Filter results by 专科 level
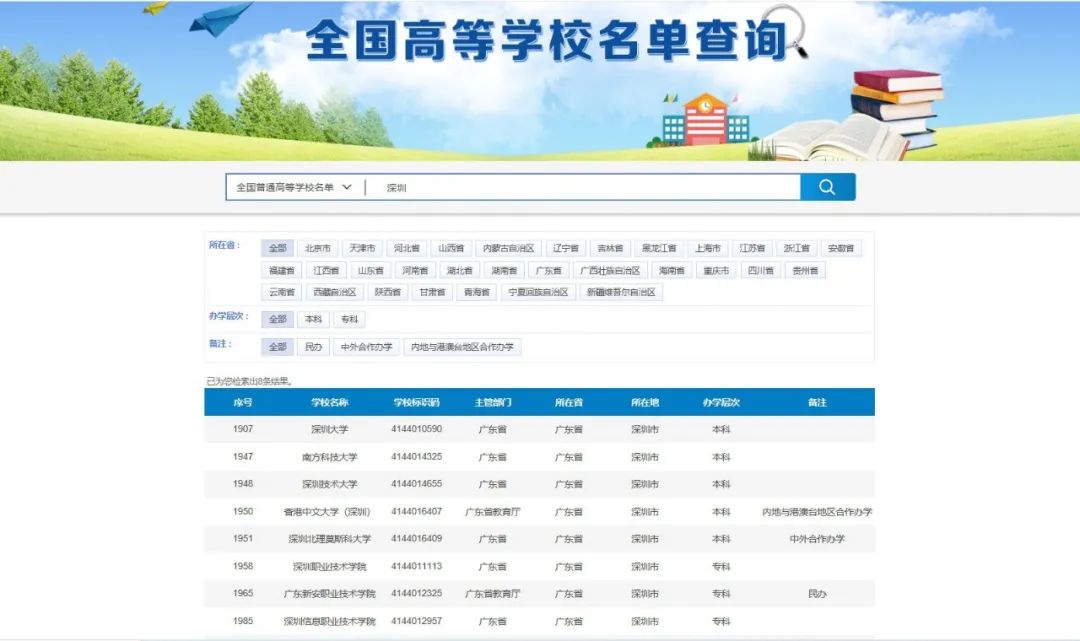 [348, 319]
